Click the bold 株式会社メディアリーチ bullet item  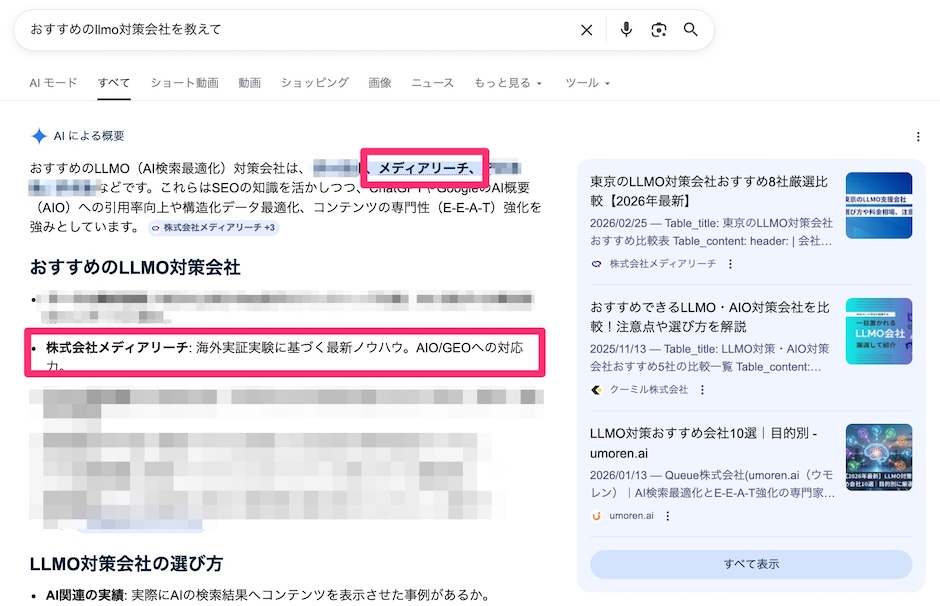click(x=117, y=348)
